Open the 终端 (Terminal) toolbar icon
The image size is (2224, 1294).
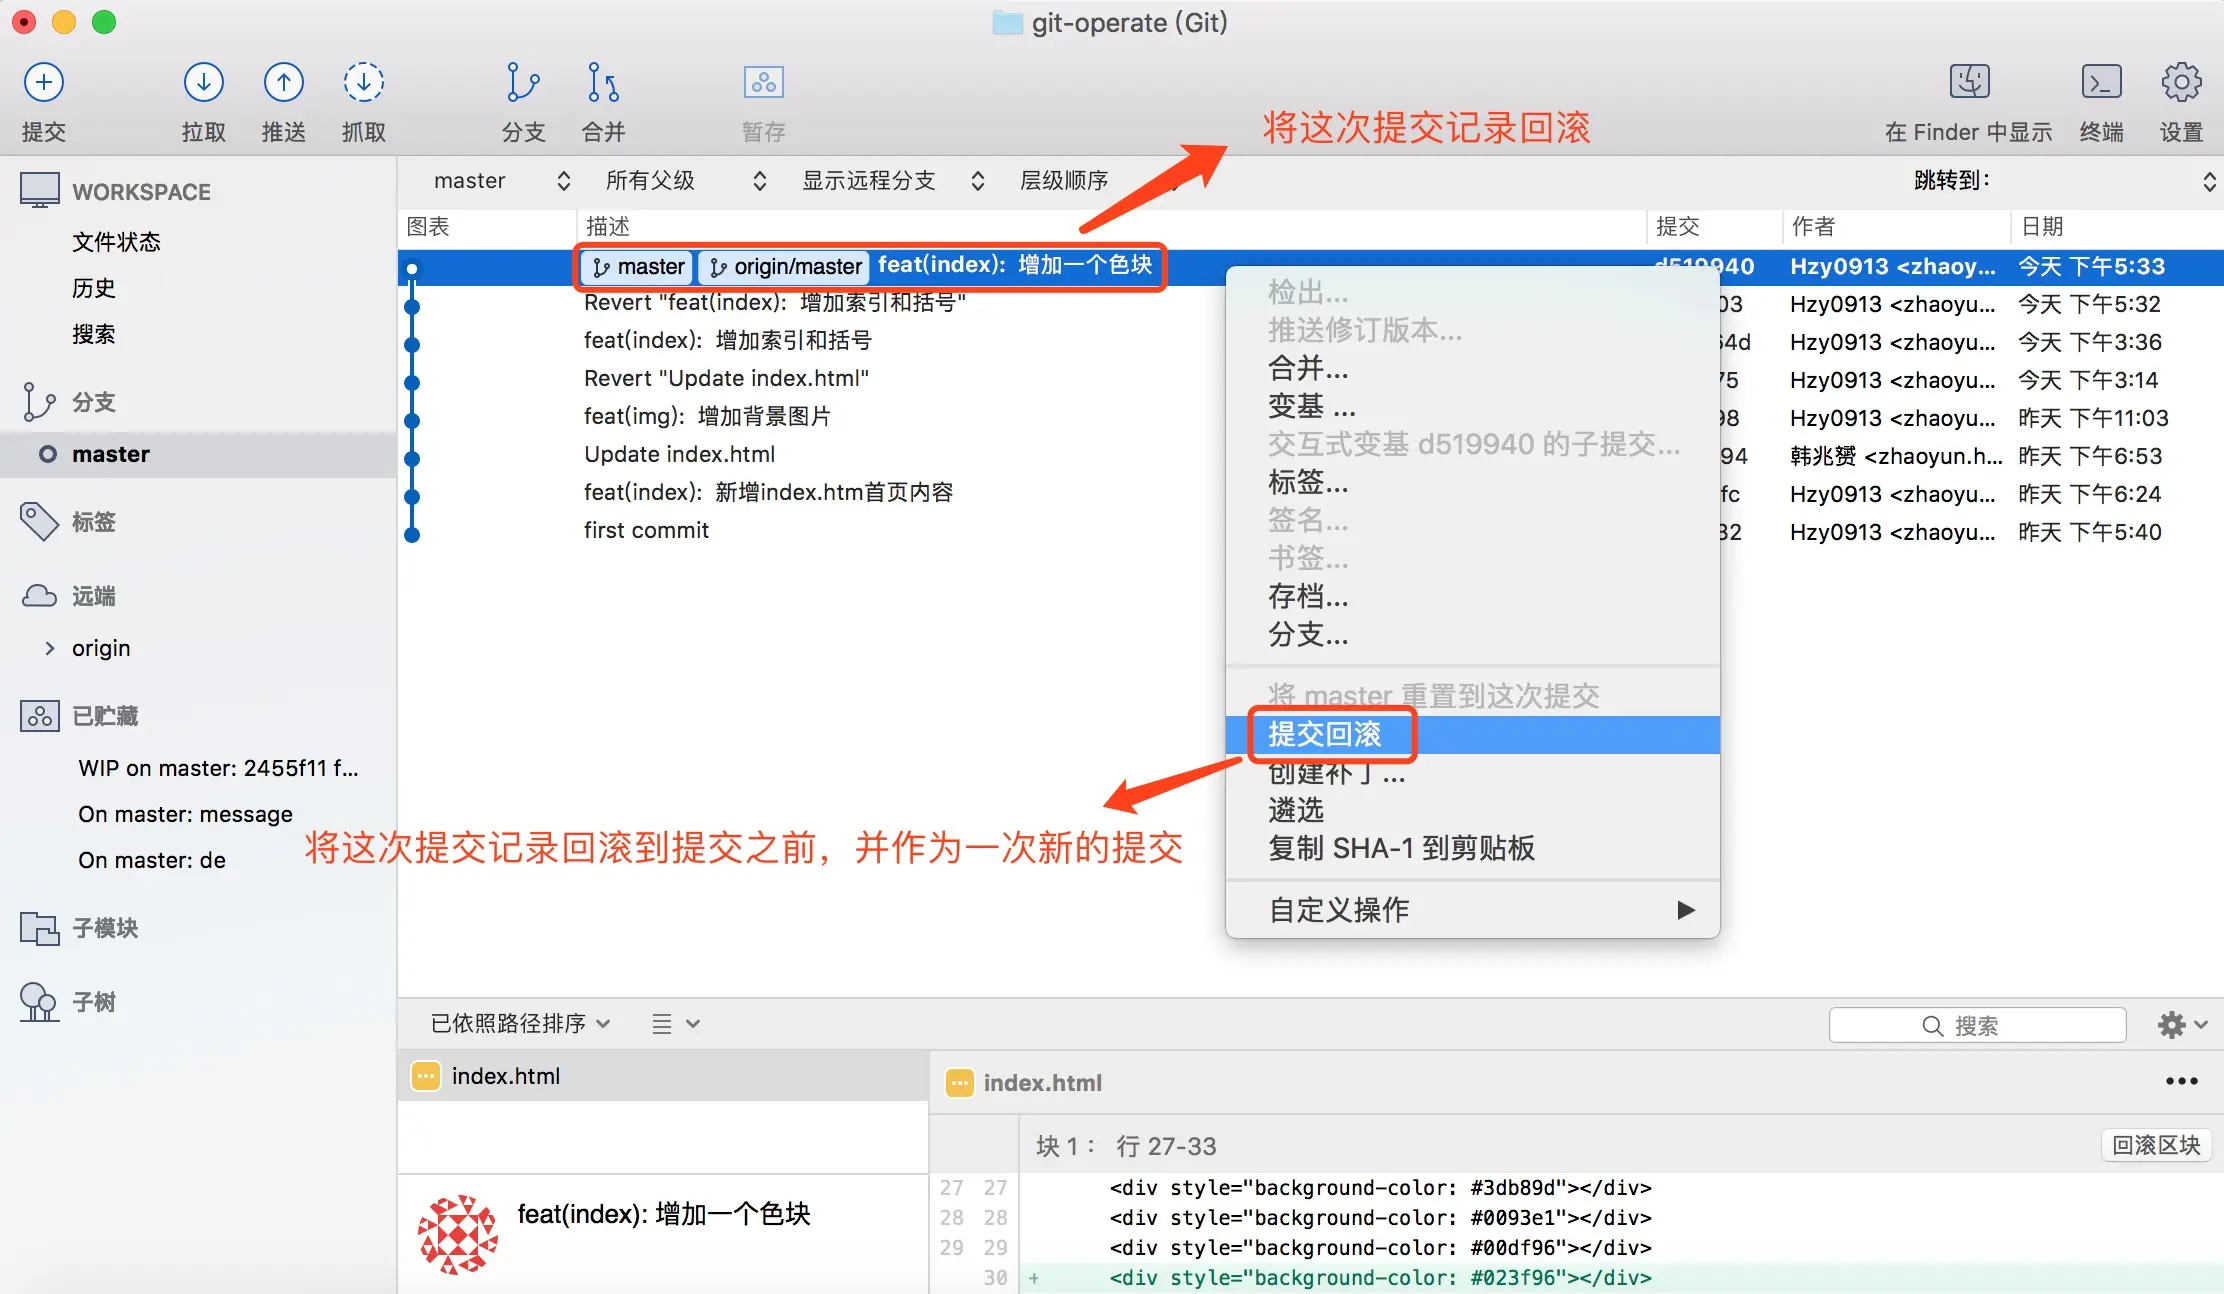[2102, 82]
